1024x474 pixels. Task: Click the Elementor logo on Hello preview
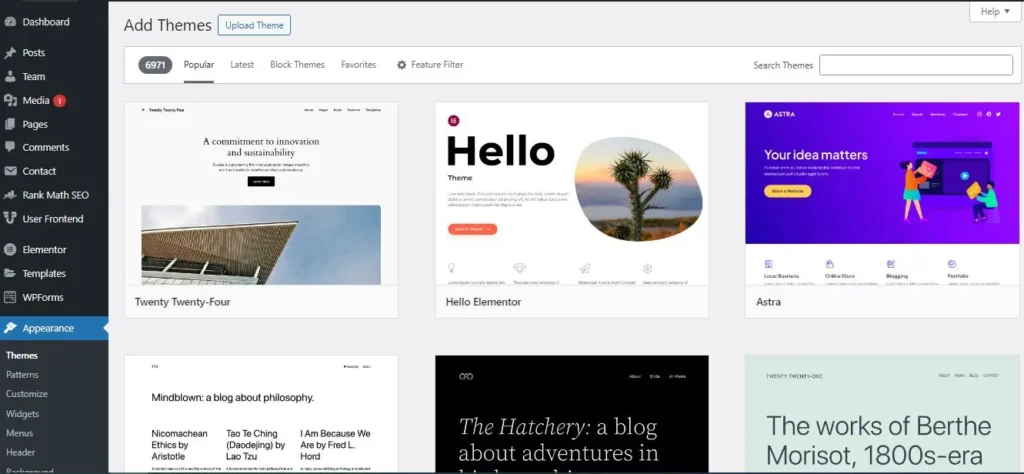click(x=453, y=120)
